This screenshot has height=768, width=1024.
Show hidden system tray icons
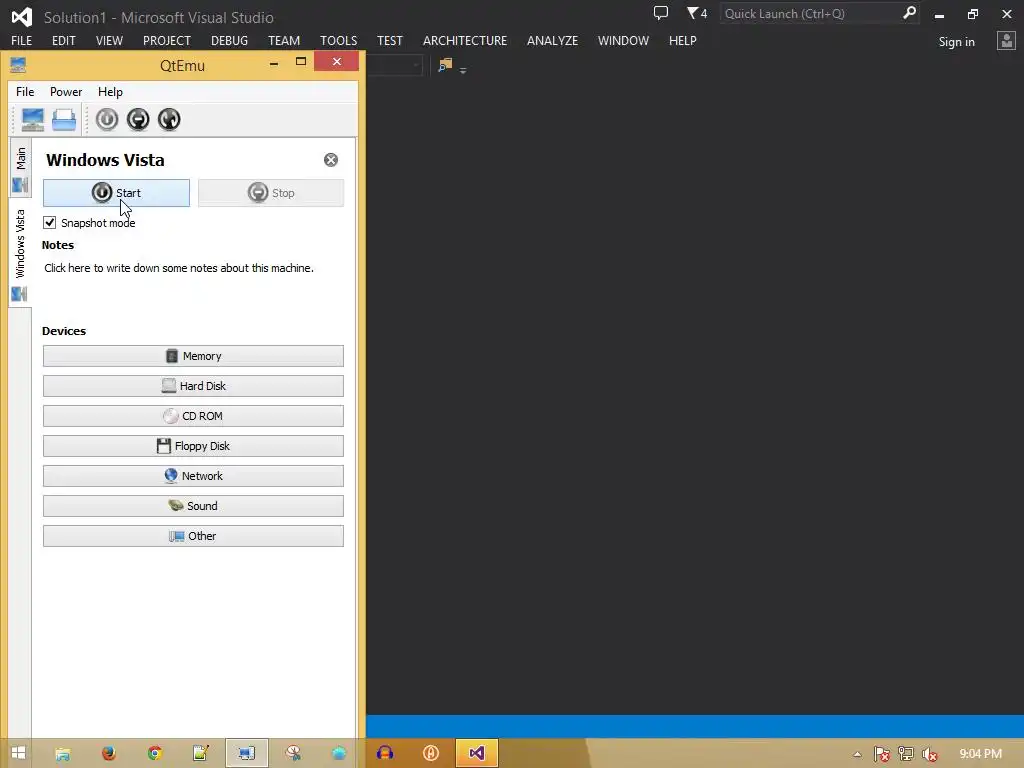pos(857,754)
